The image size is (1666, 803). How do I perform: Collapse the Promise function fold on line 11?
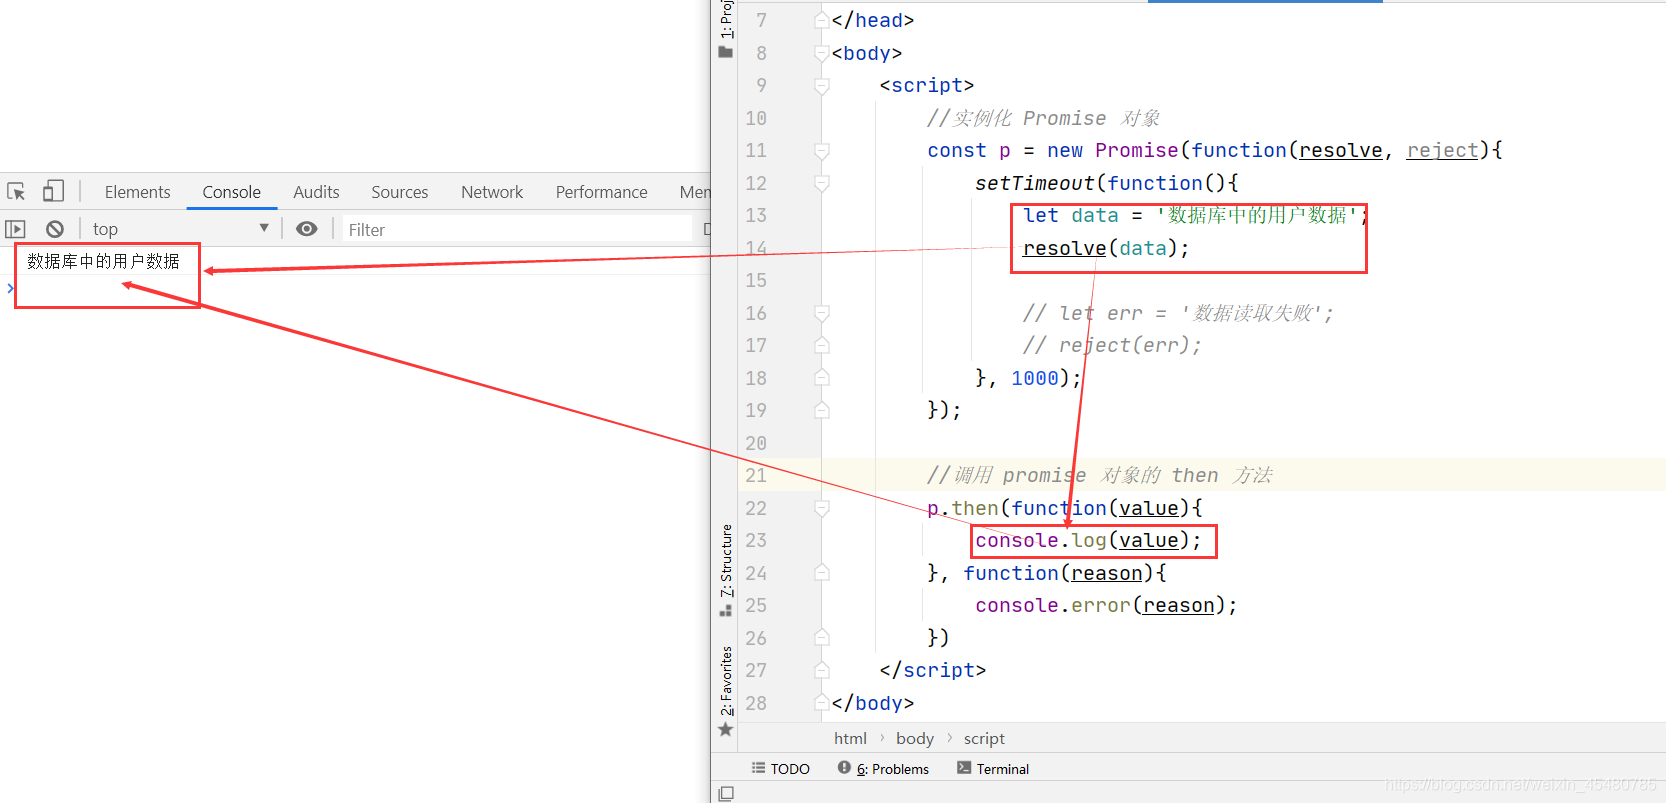click(822, 151)
